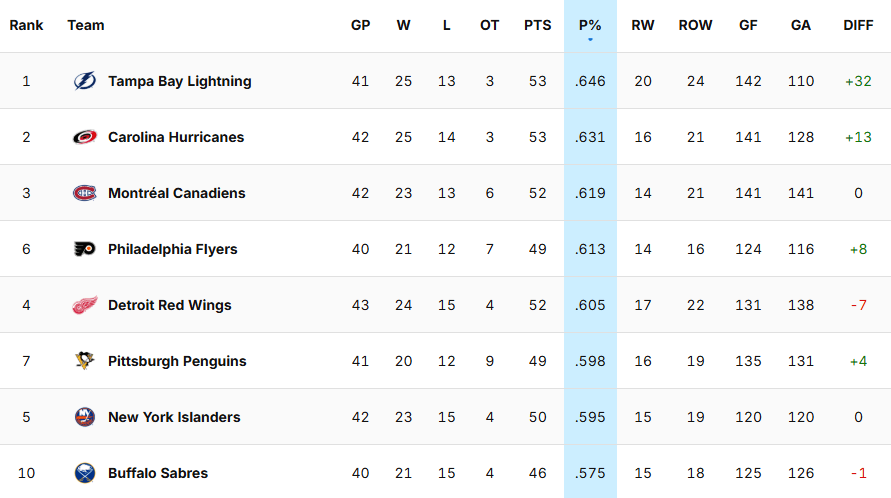Click the Montréal Canadiens logo icon

[85, 194]
